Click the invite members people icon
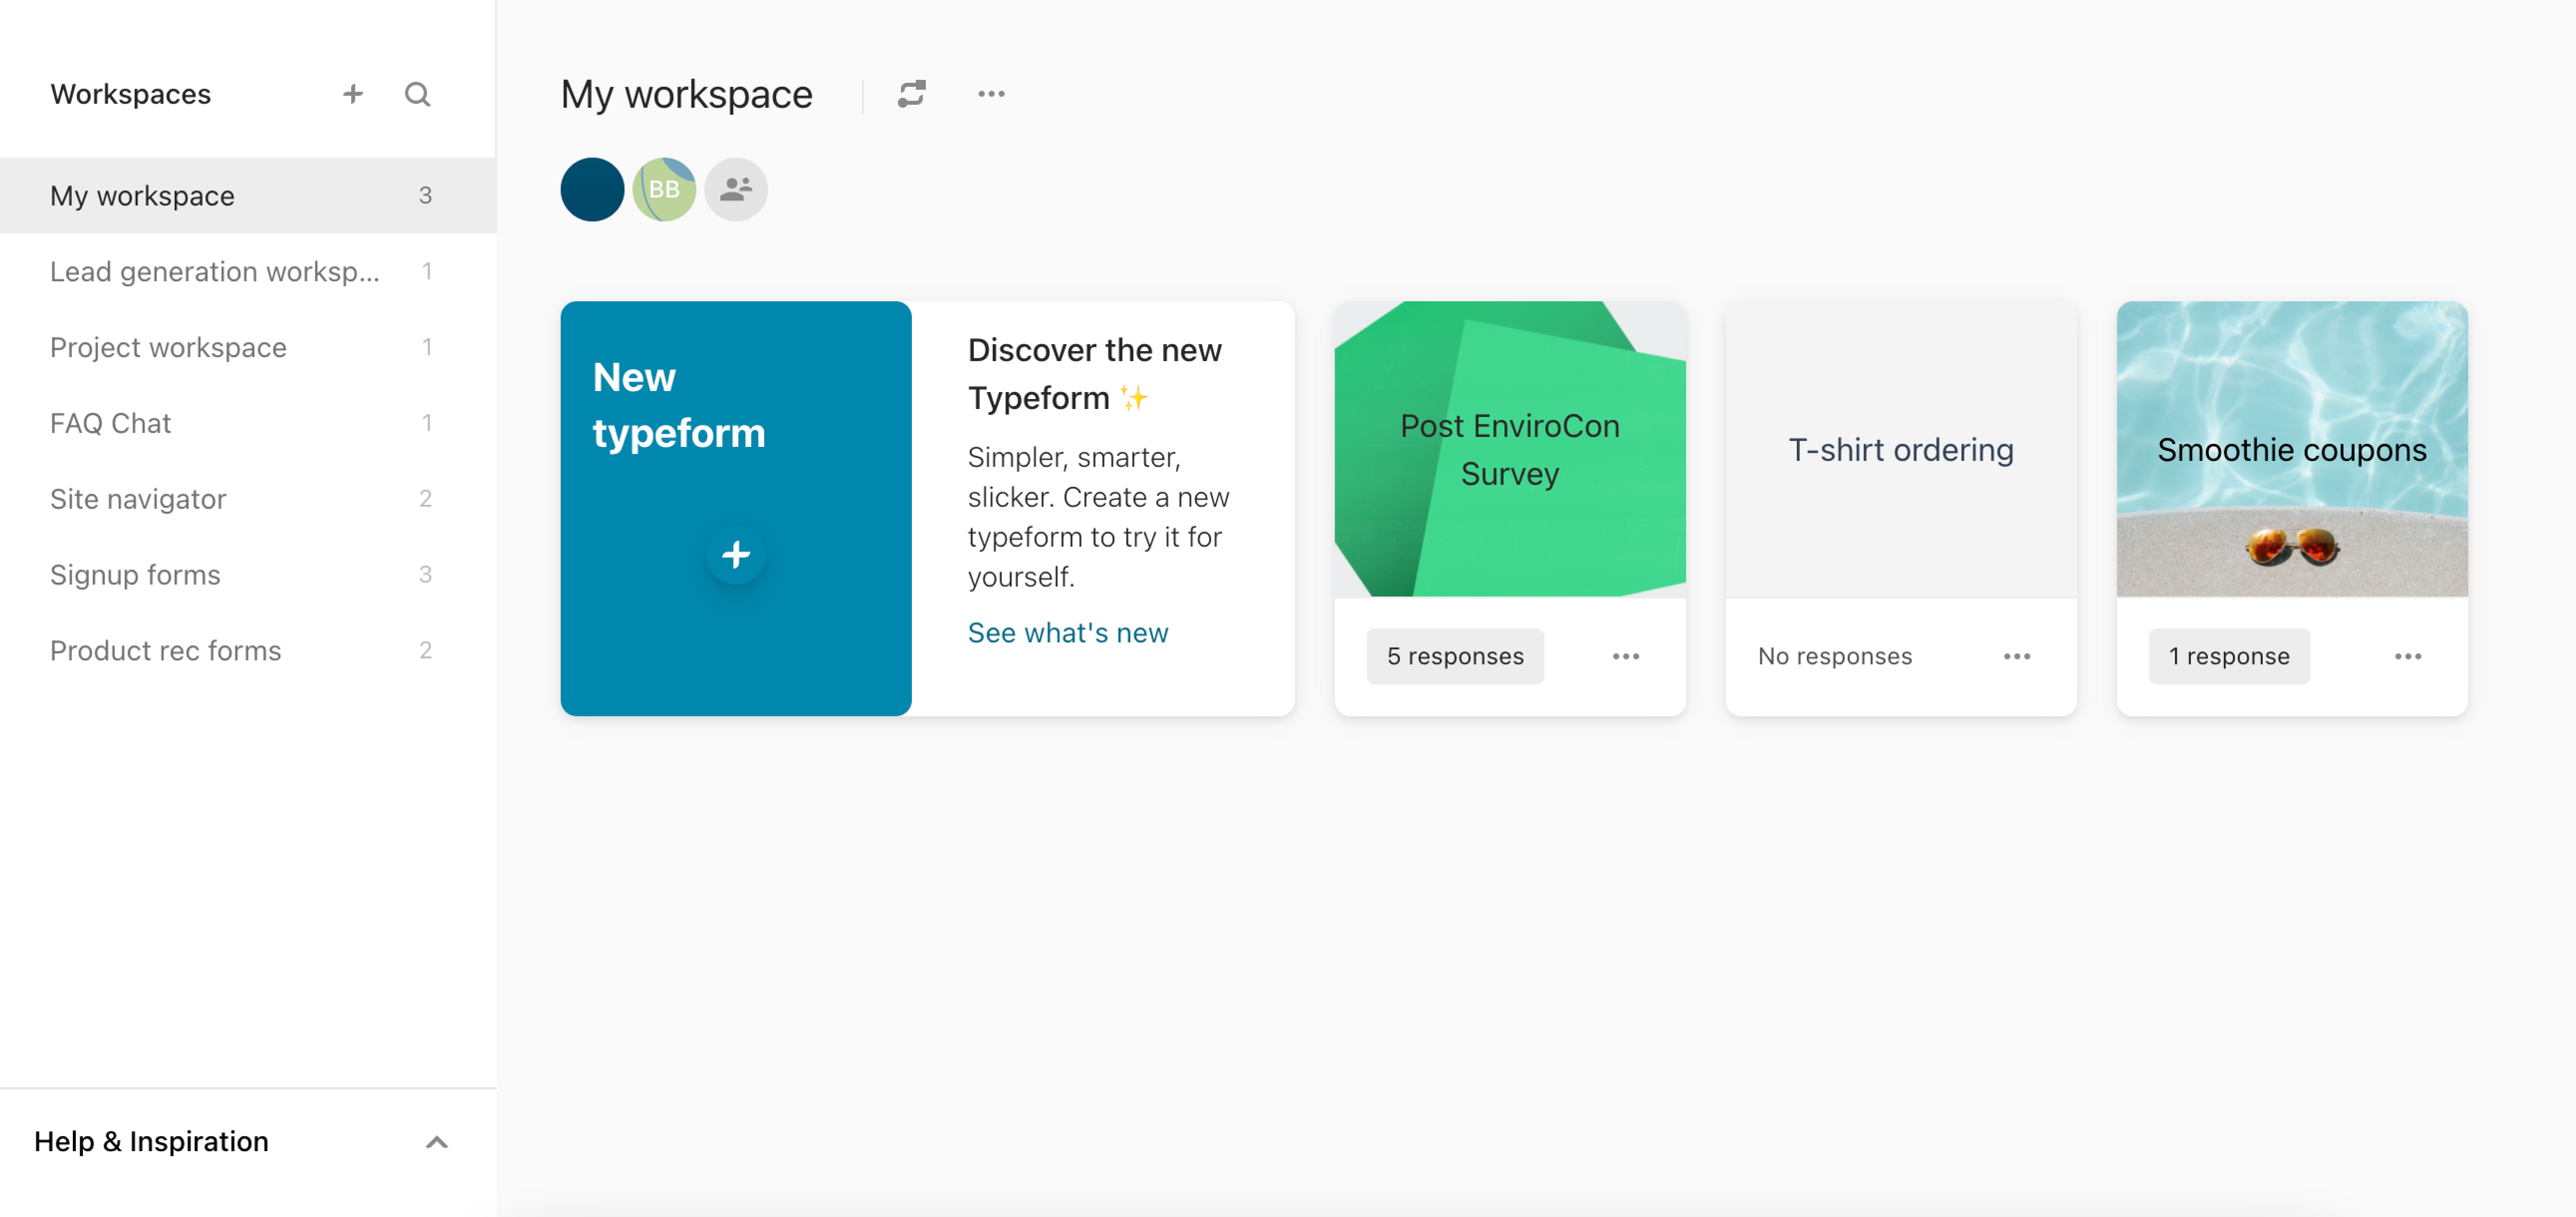The image size is (2576, 1217). click(x=736, y=189)
